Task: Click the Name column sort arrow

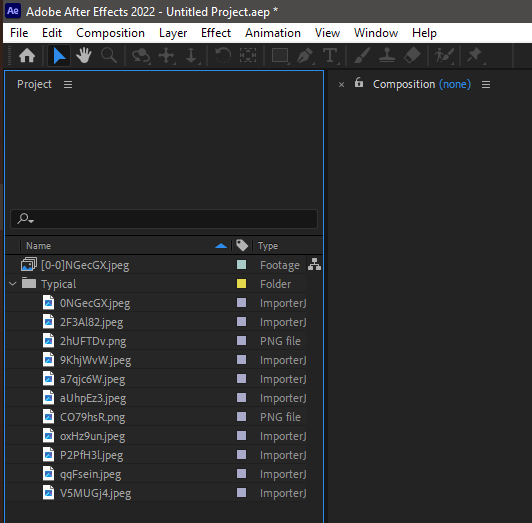Action: click(221, 246)
